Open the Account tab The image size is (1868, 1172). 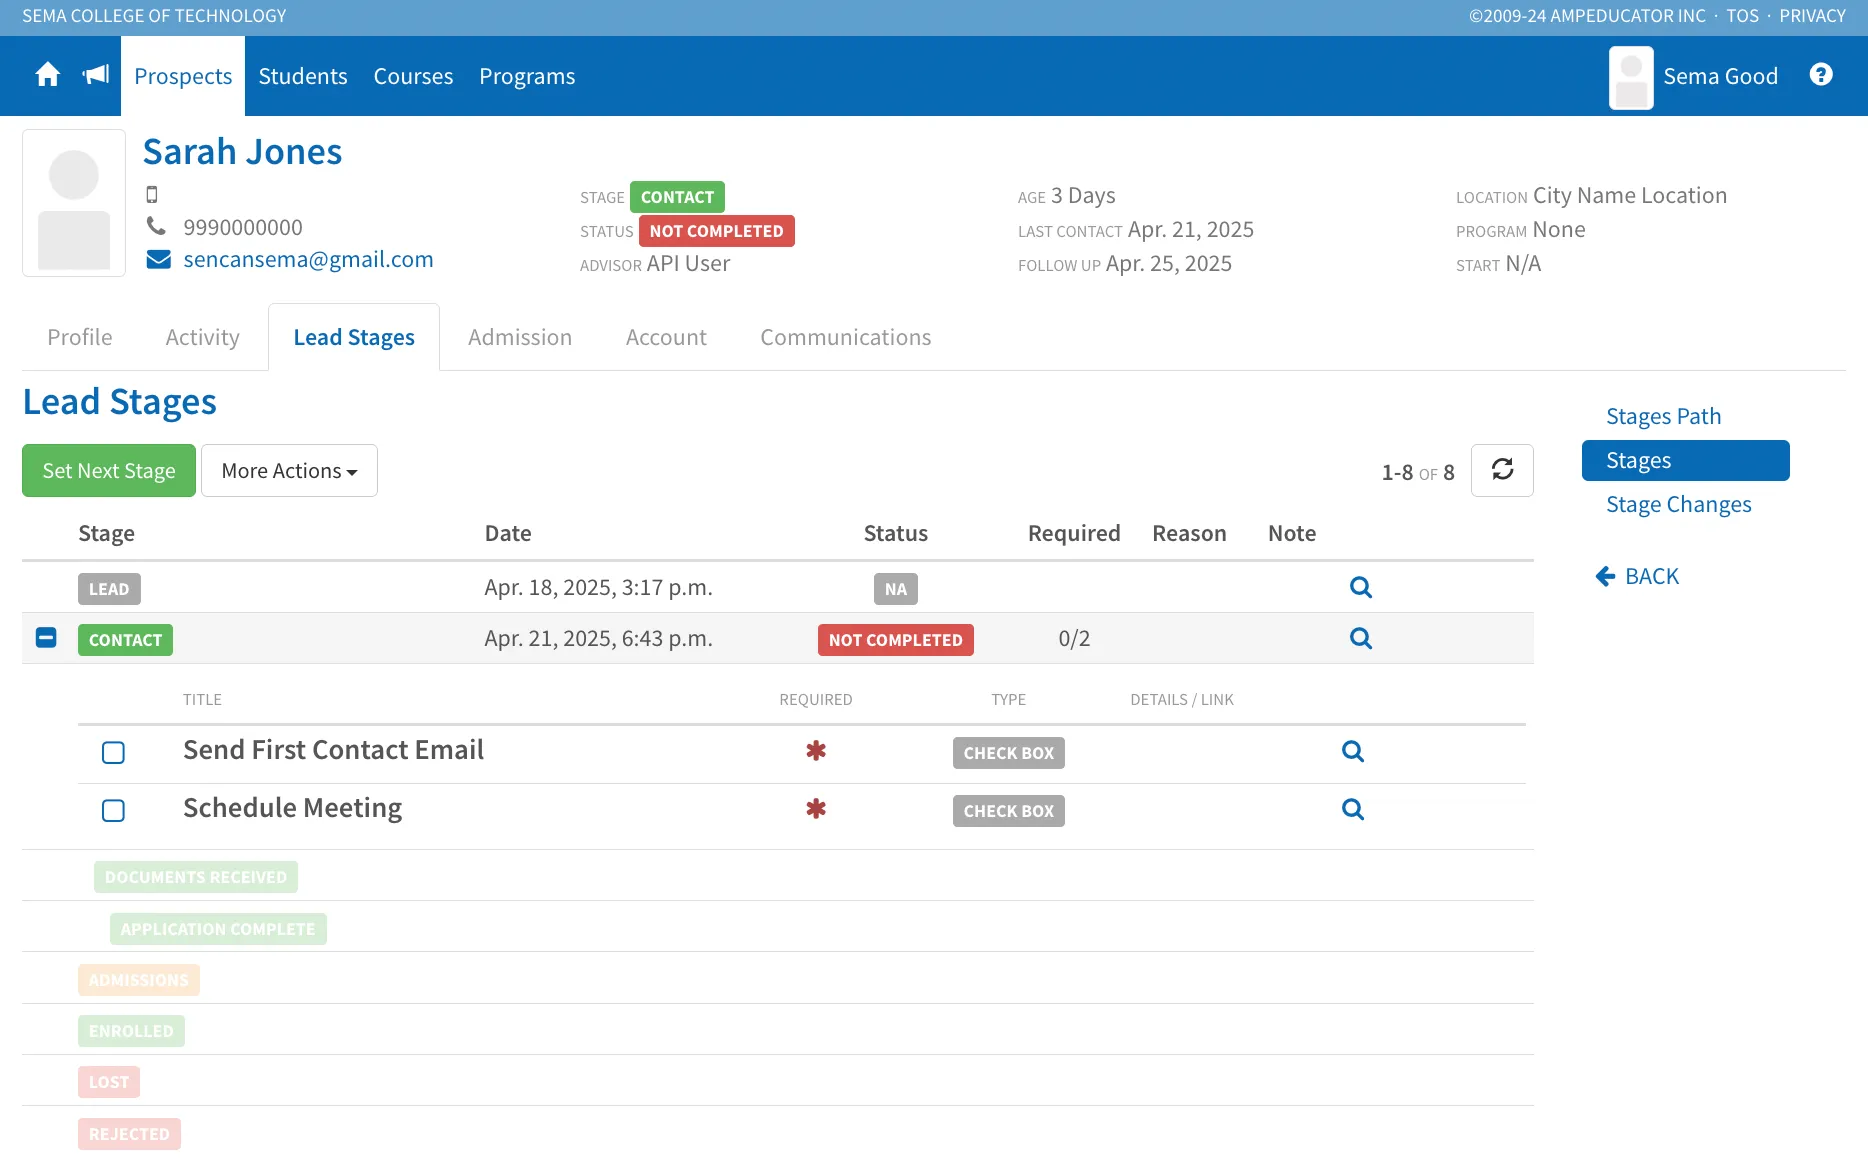click(666, 337)
